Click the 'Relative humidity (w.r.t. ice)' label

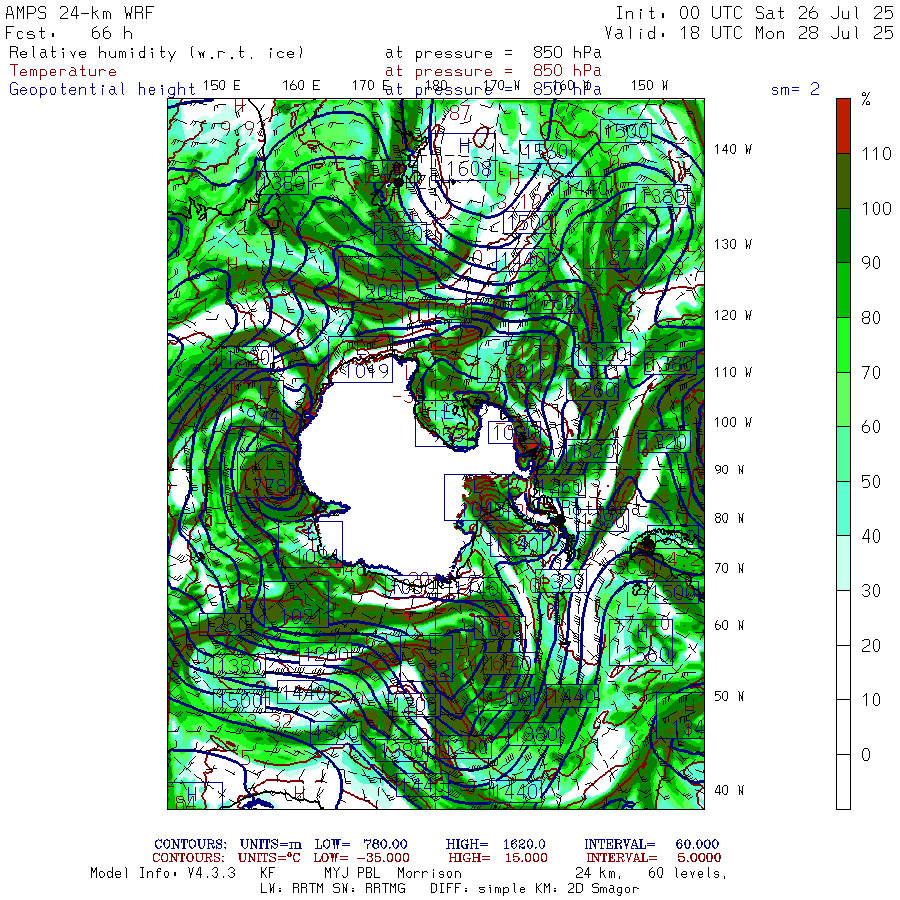click(x=156, y=53)
